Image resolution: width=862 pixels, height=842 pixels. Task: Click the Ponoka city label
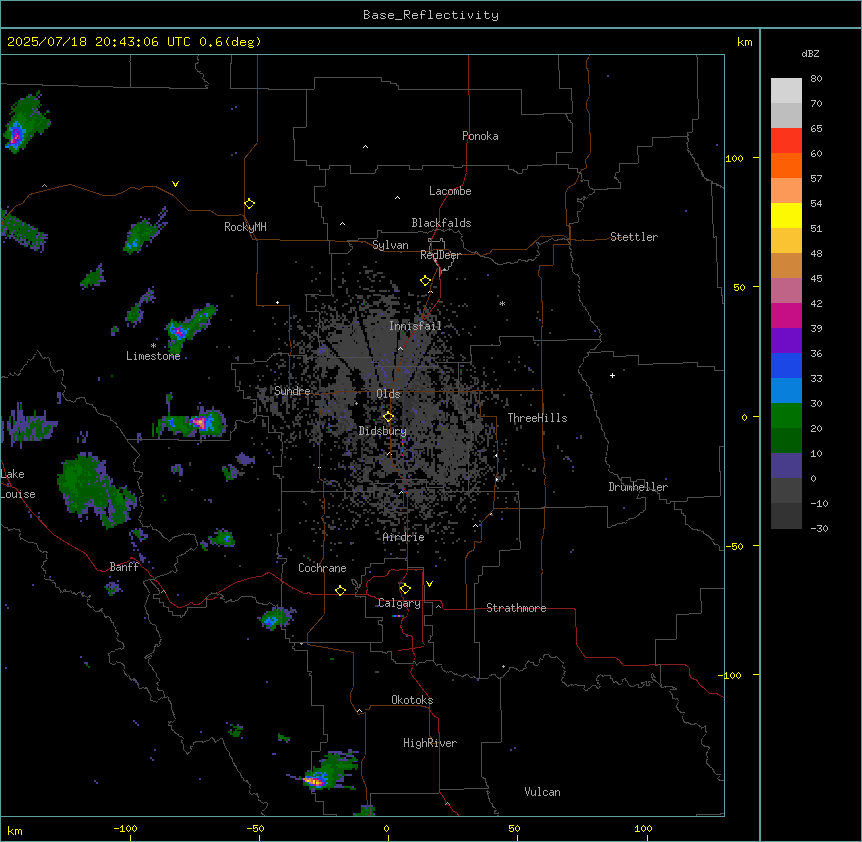click(480, 136)
